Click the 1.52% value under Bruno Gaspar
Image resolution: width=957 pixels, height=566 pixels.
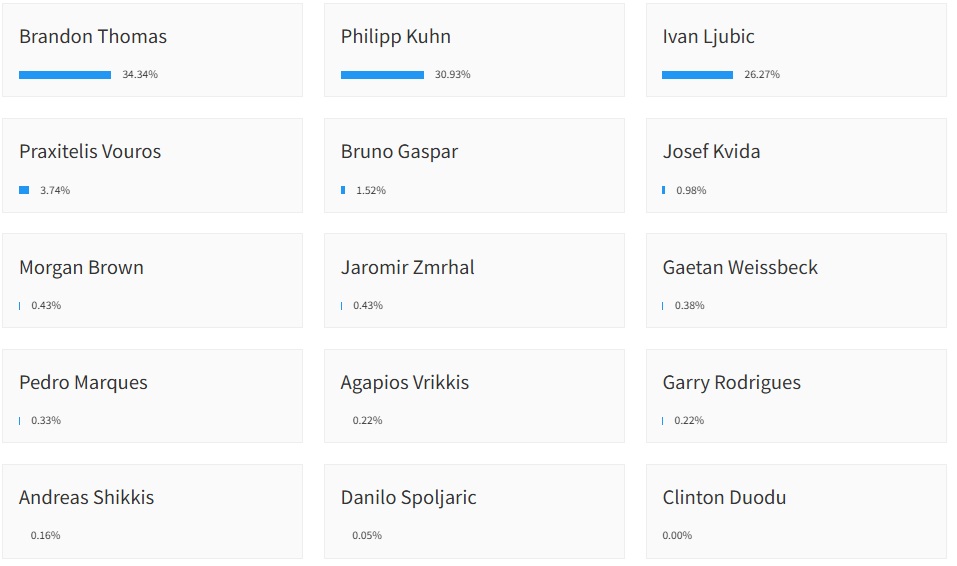[x=371, y=191]
